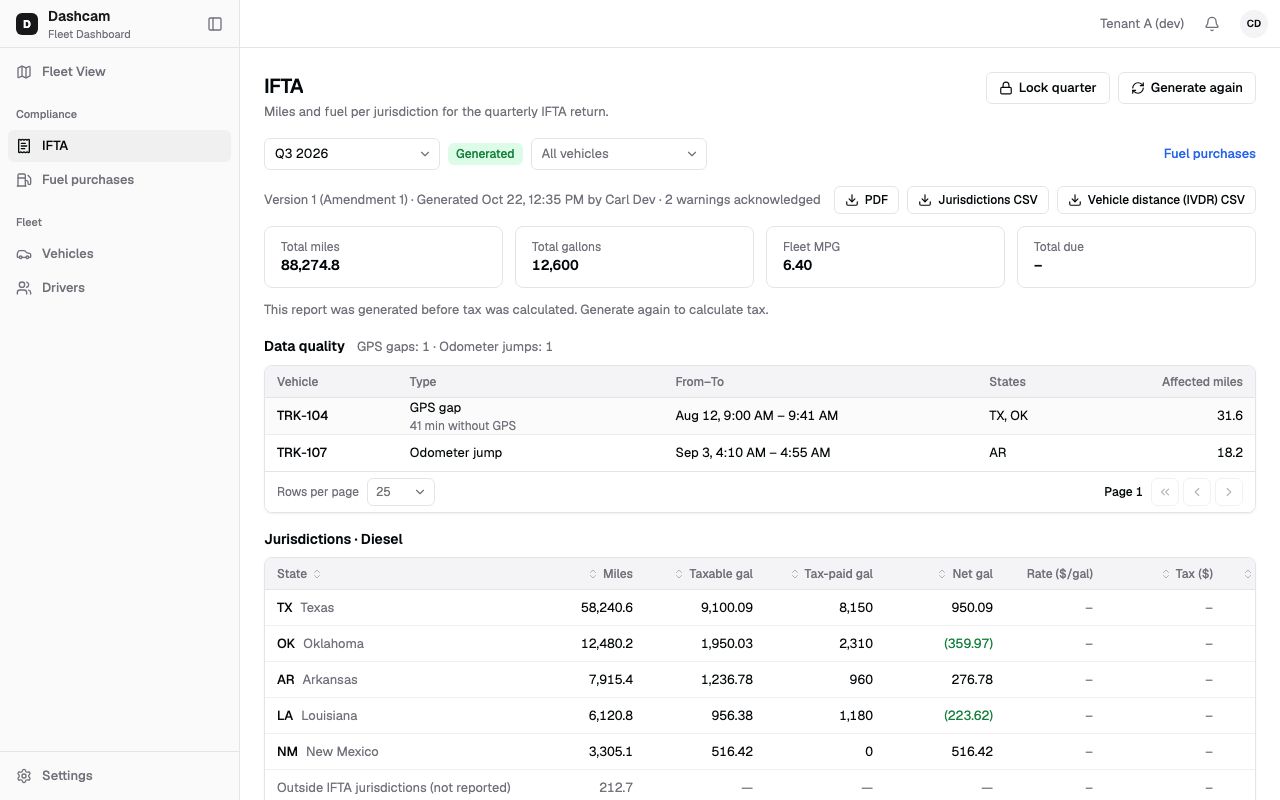The width and height of the screenshot is (1280, 800).
Task: Open the CD user avatar menu
Action: point(1254,24)
